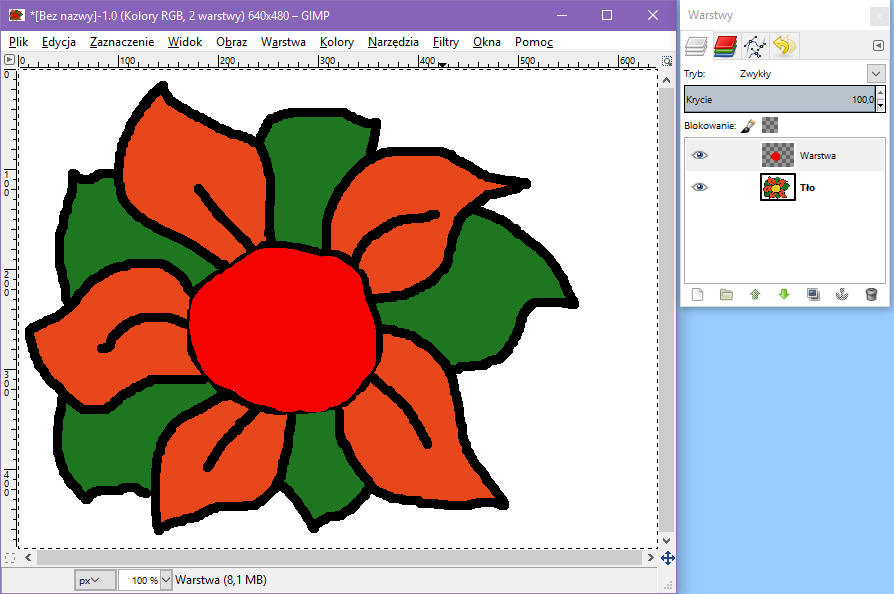The height and width of the screenshot is (594, 894).
Task: Toggle visibility of the Tło layer
Action: [x=699, y=187]
